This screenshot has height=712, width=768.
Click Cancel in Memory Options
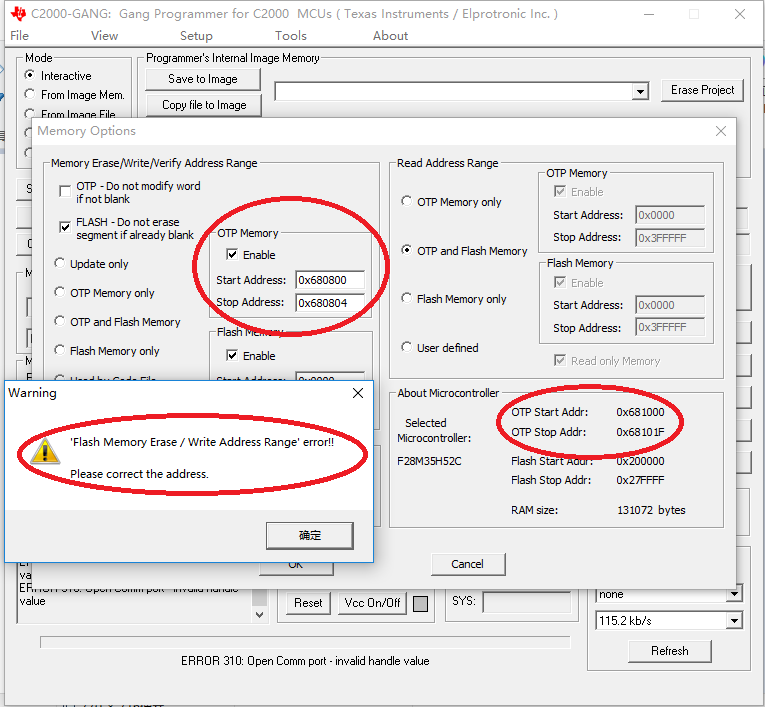coord(468,565)
